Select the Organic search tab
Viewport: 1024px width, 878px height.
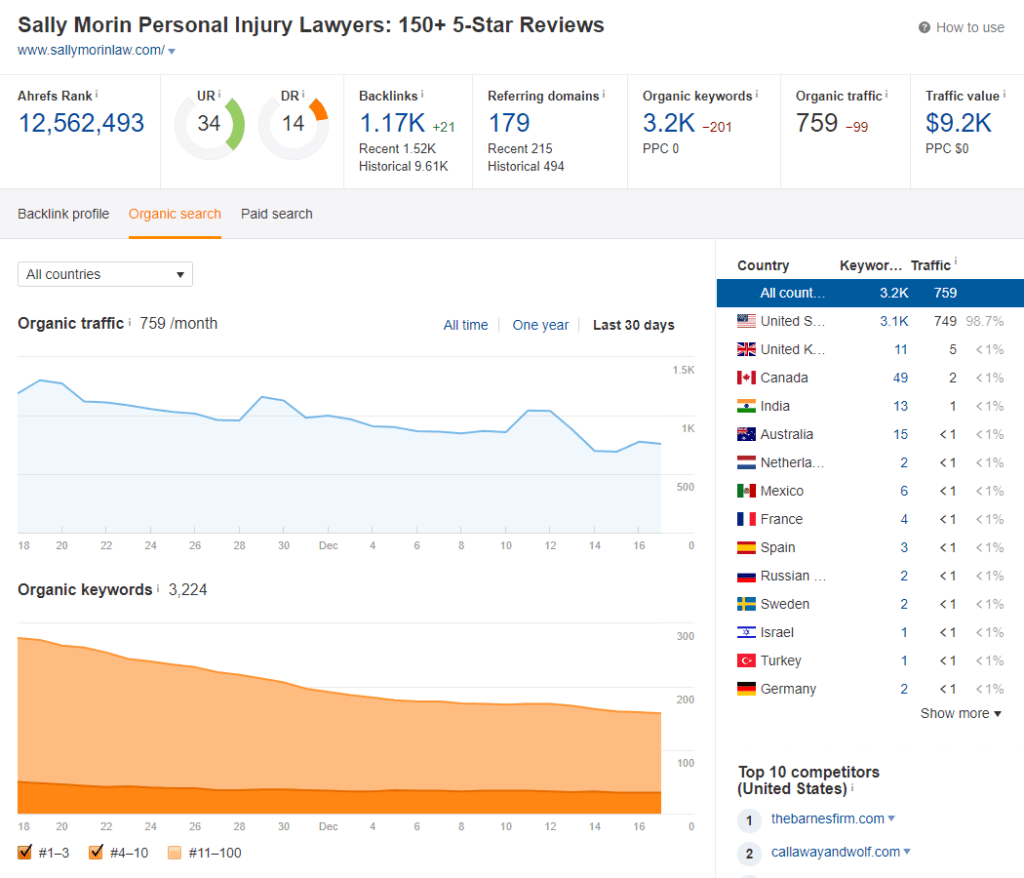tap(175, 214)
